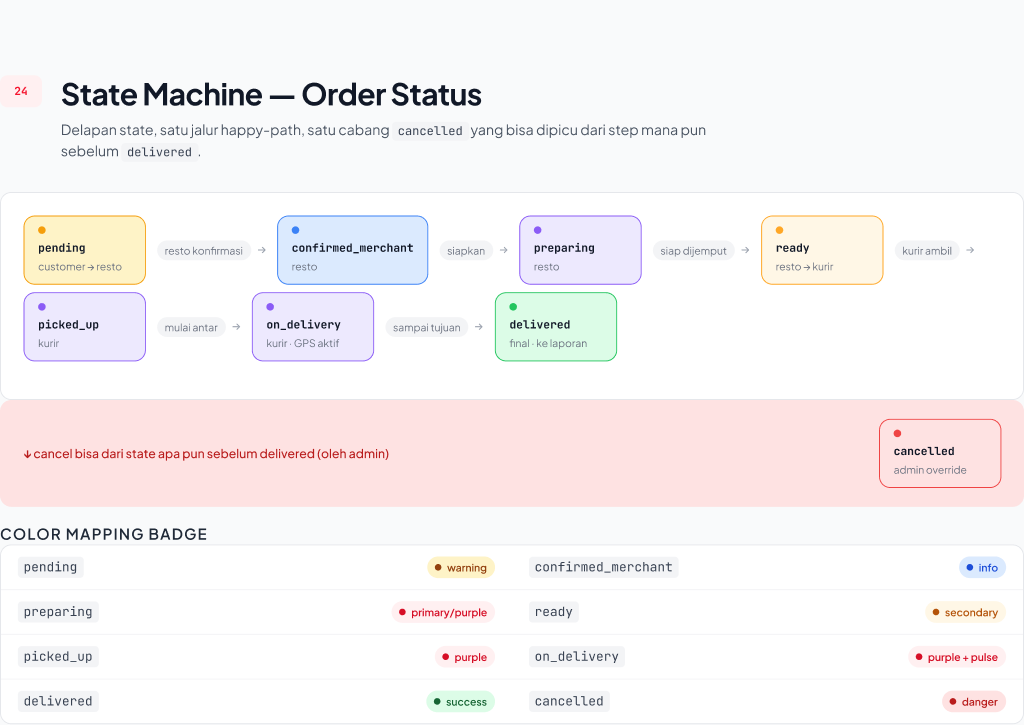Viewport: 1024px width, 725px height.
Task: Click the 'info' badge
Action: coord(982,568)
